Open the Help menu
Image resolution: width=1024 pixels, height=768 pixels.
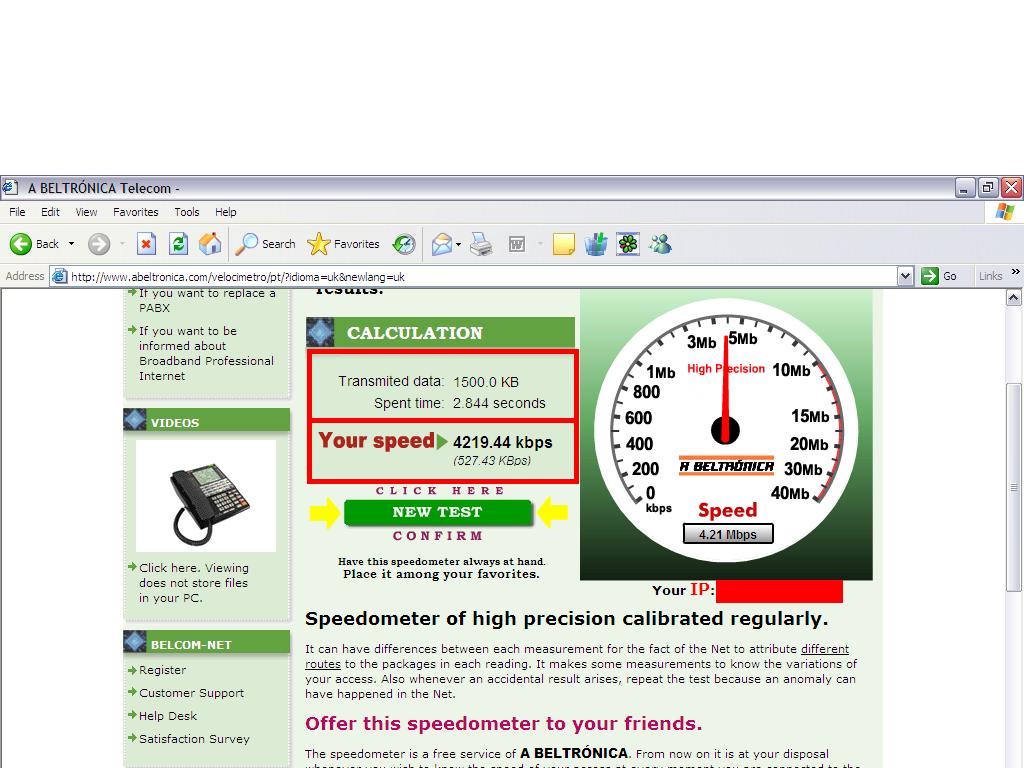pos(226,212)
